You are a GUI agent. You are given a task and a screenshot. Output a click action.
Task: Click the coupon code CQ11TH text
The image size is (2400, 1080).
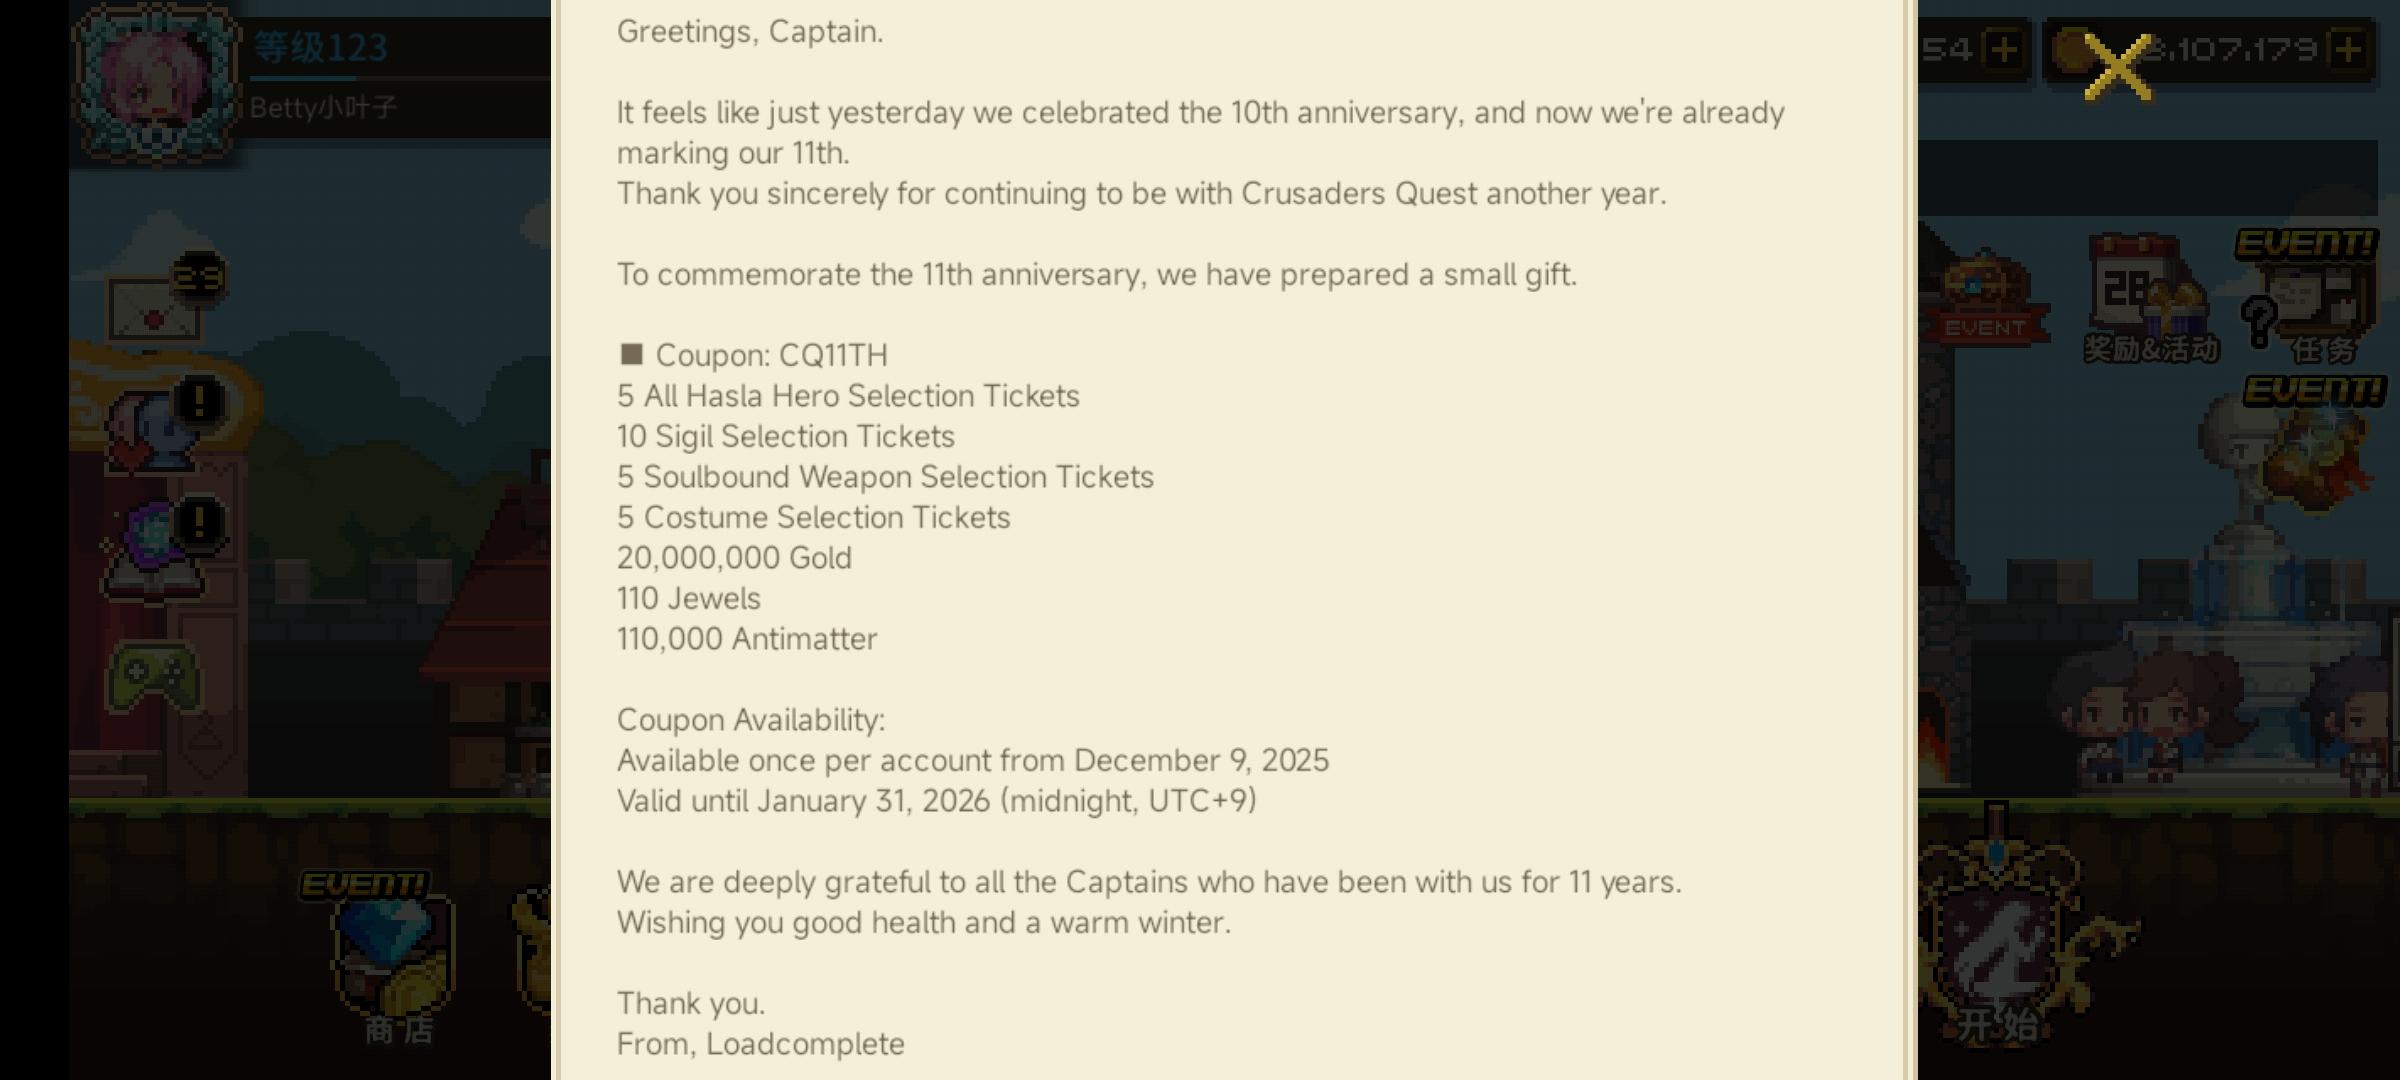(x=832, y=355)
